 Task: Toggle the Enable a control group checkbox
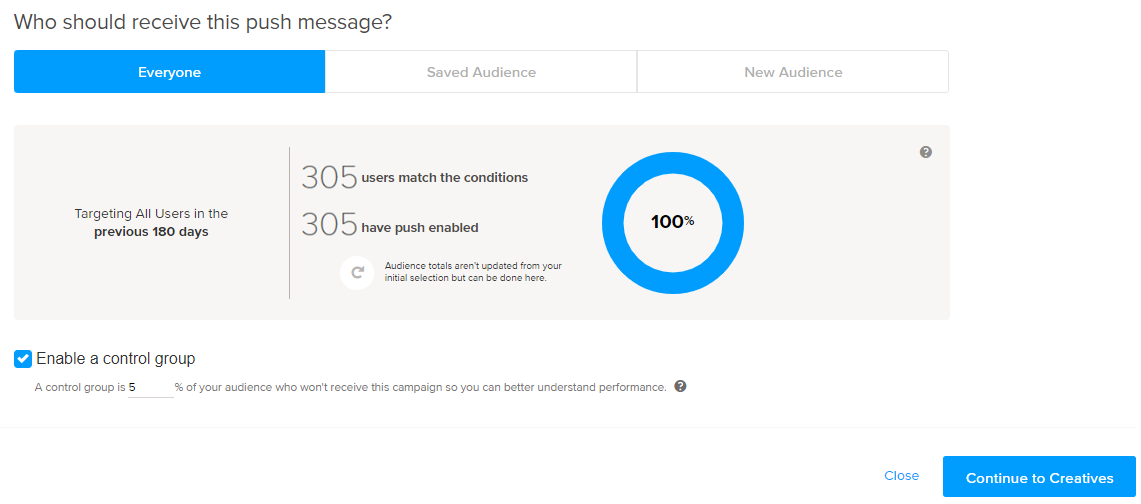23,358
